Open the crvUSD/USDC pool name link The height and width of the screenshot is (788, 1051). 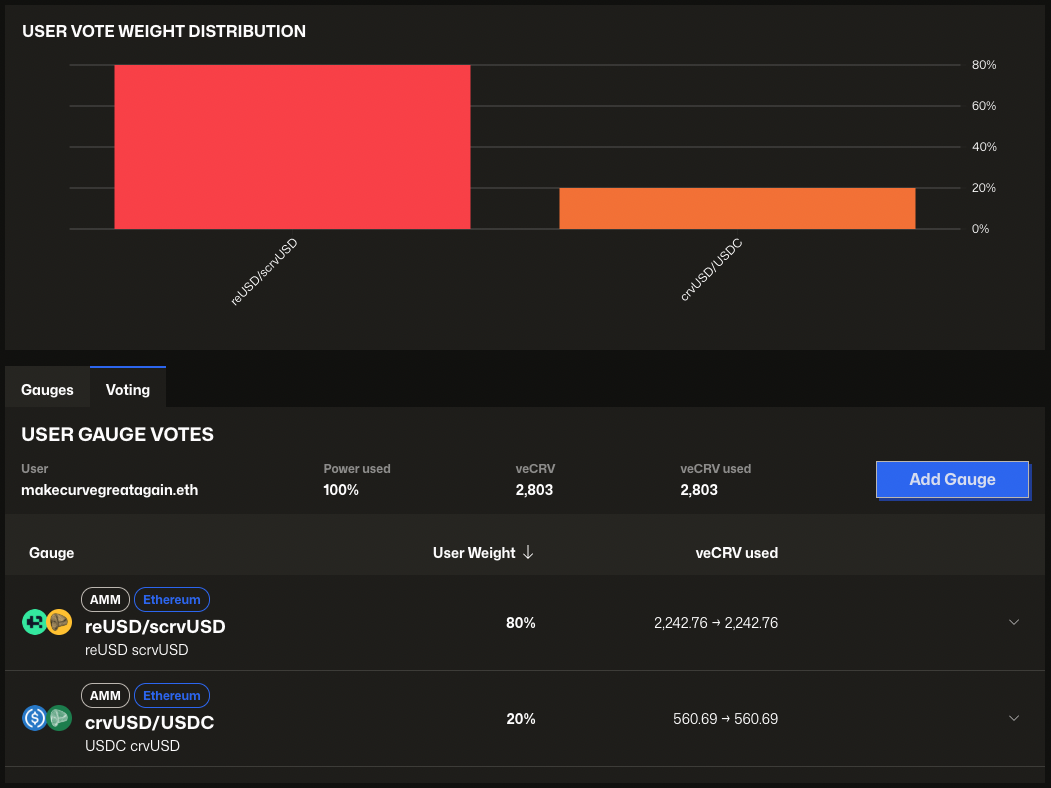150,723
